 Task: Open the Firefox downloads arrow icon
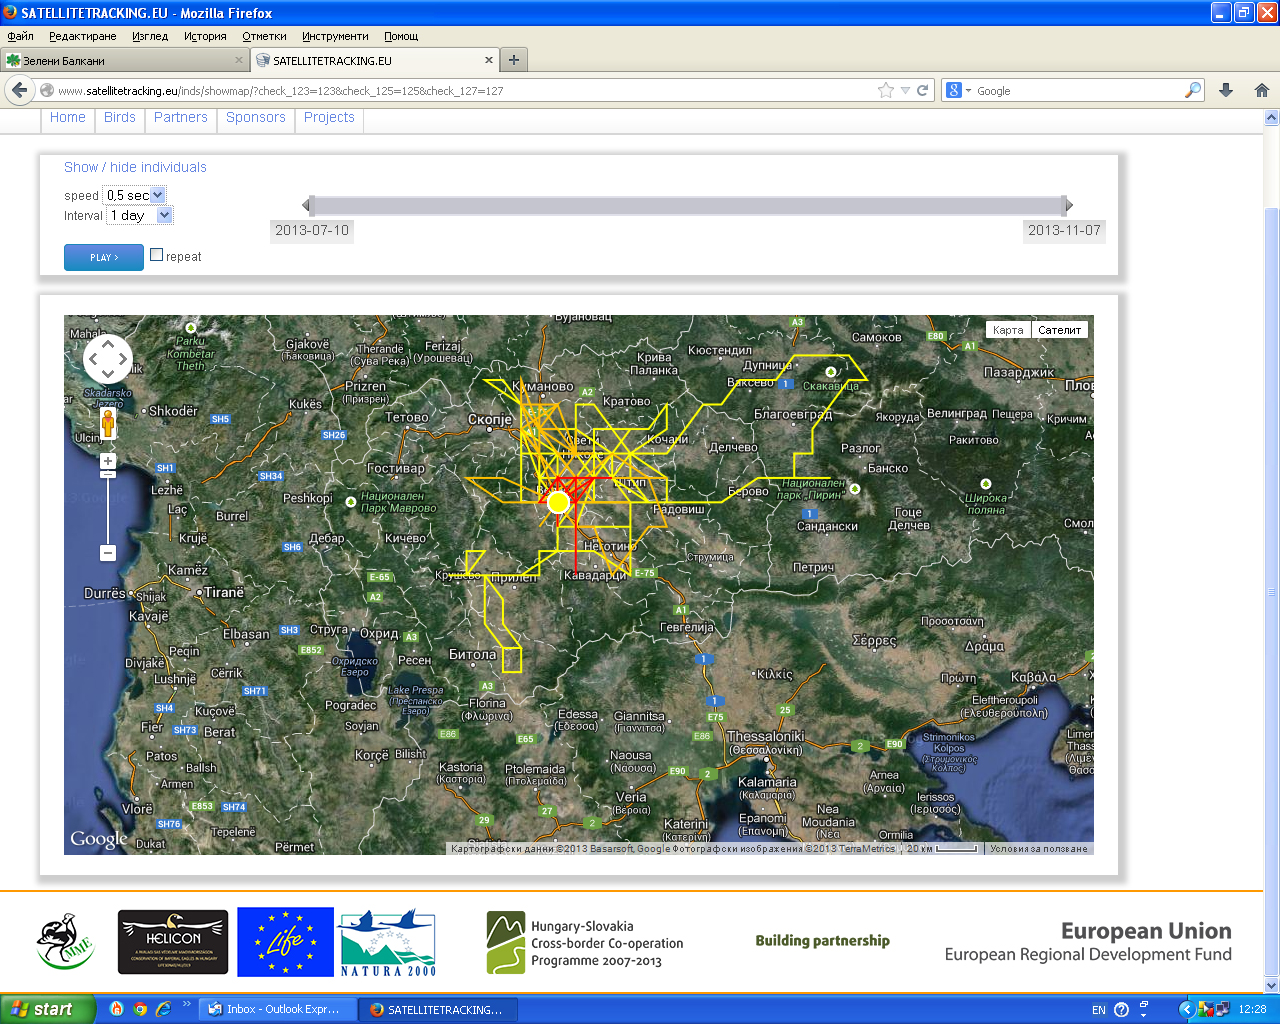pyautogui.click(x=1226, y=91)
